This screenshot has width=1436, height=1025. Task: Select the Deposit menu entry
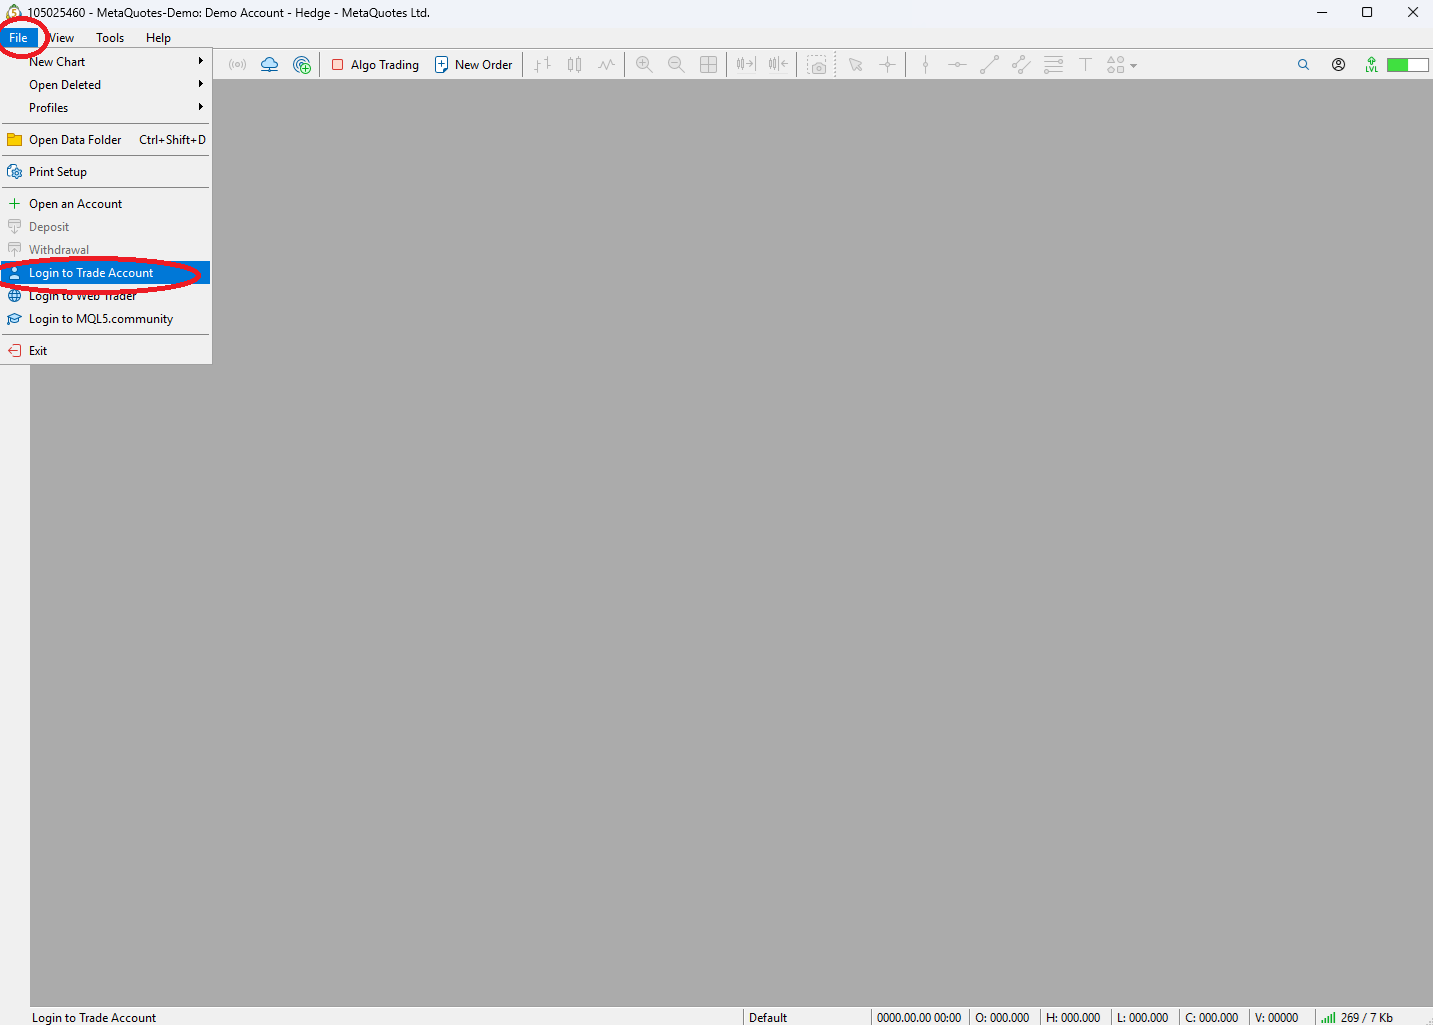click(x=106, y=227)
